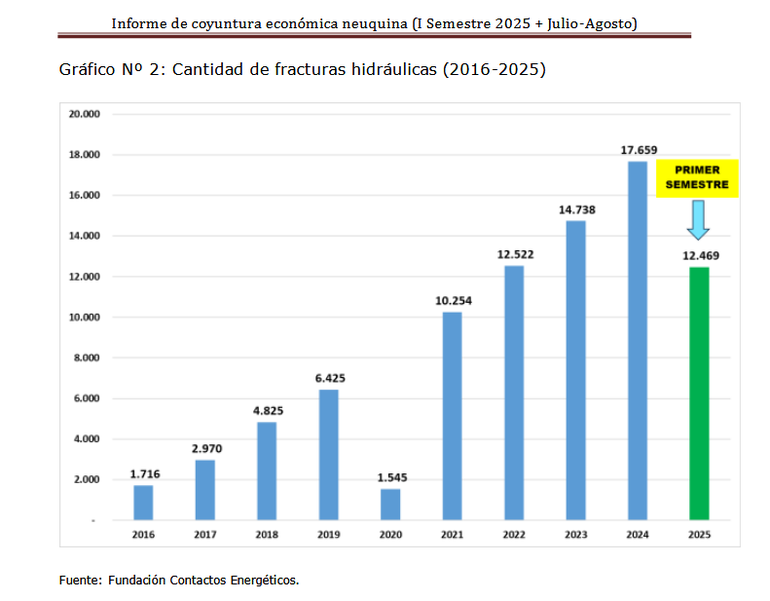770x601 pixels.
Task: Select the green 2025 bar
Action: point(698,393)
